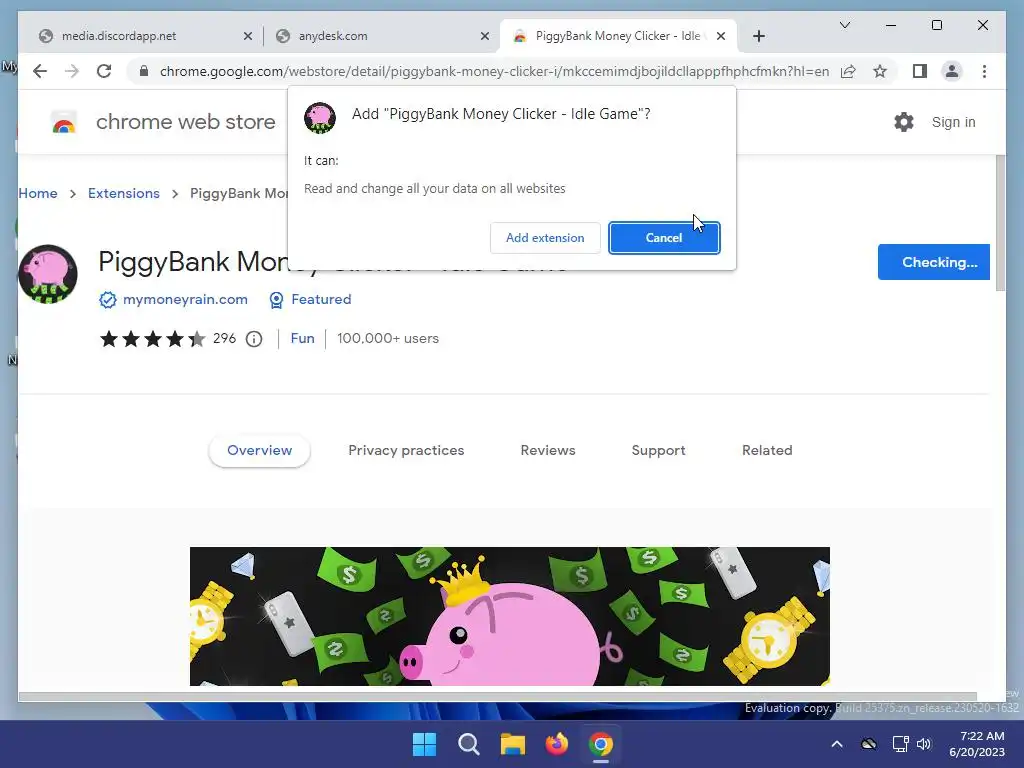Viewport: 1024px width, 768px height.
Task: Sign in to Chrome Web Store
Action: pyautogui.click(x=953, y=122)
